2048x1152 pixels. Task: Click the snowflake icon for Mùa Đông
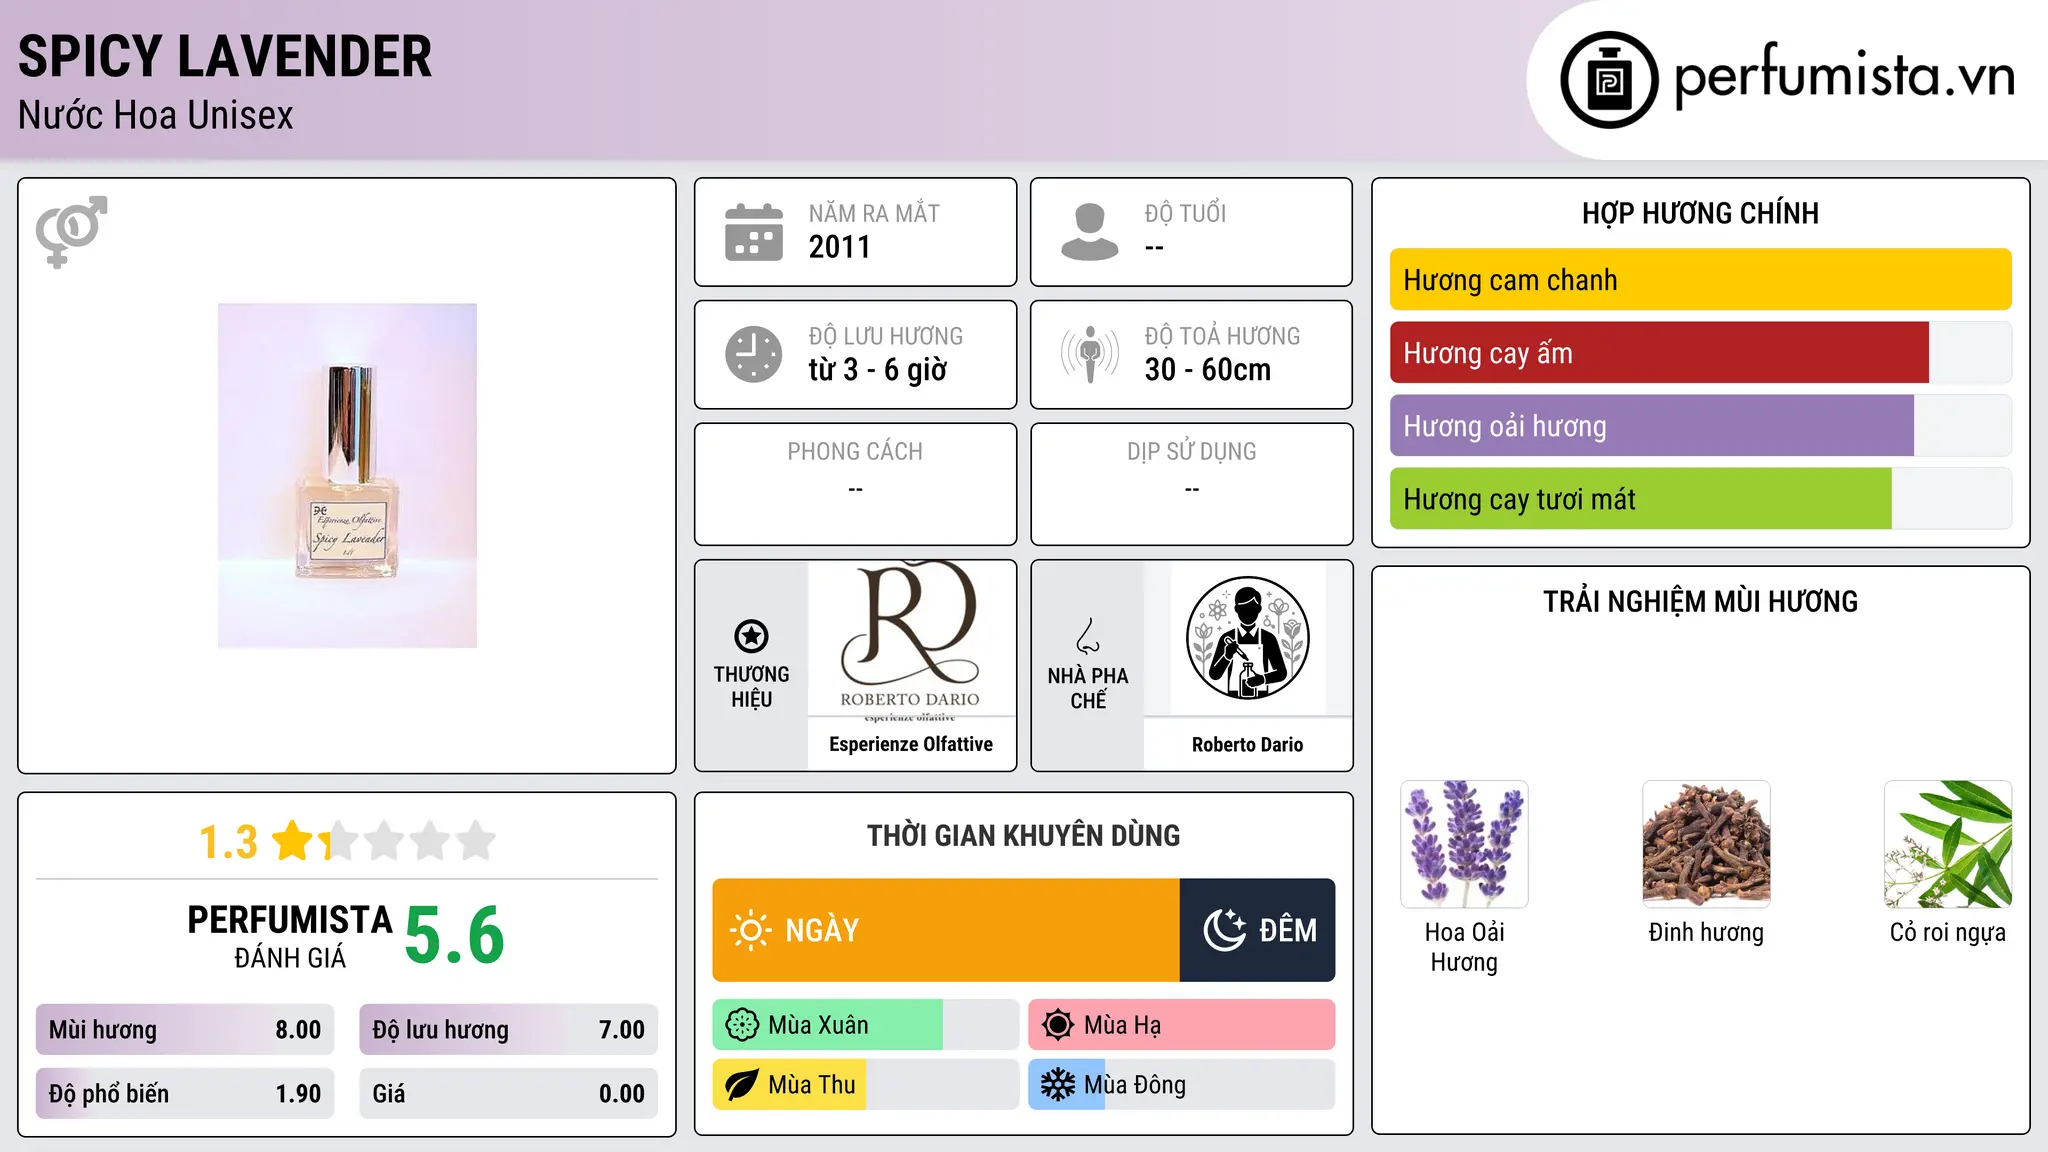[1058, 1085]
